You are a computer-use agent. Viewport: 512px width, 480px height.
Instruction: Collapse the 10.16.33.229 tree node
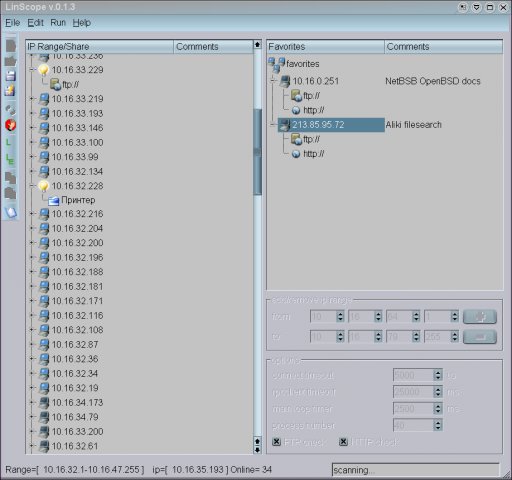pyautogui.click(x=32, y=70)
